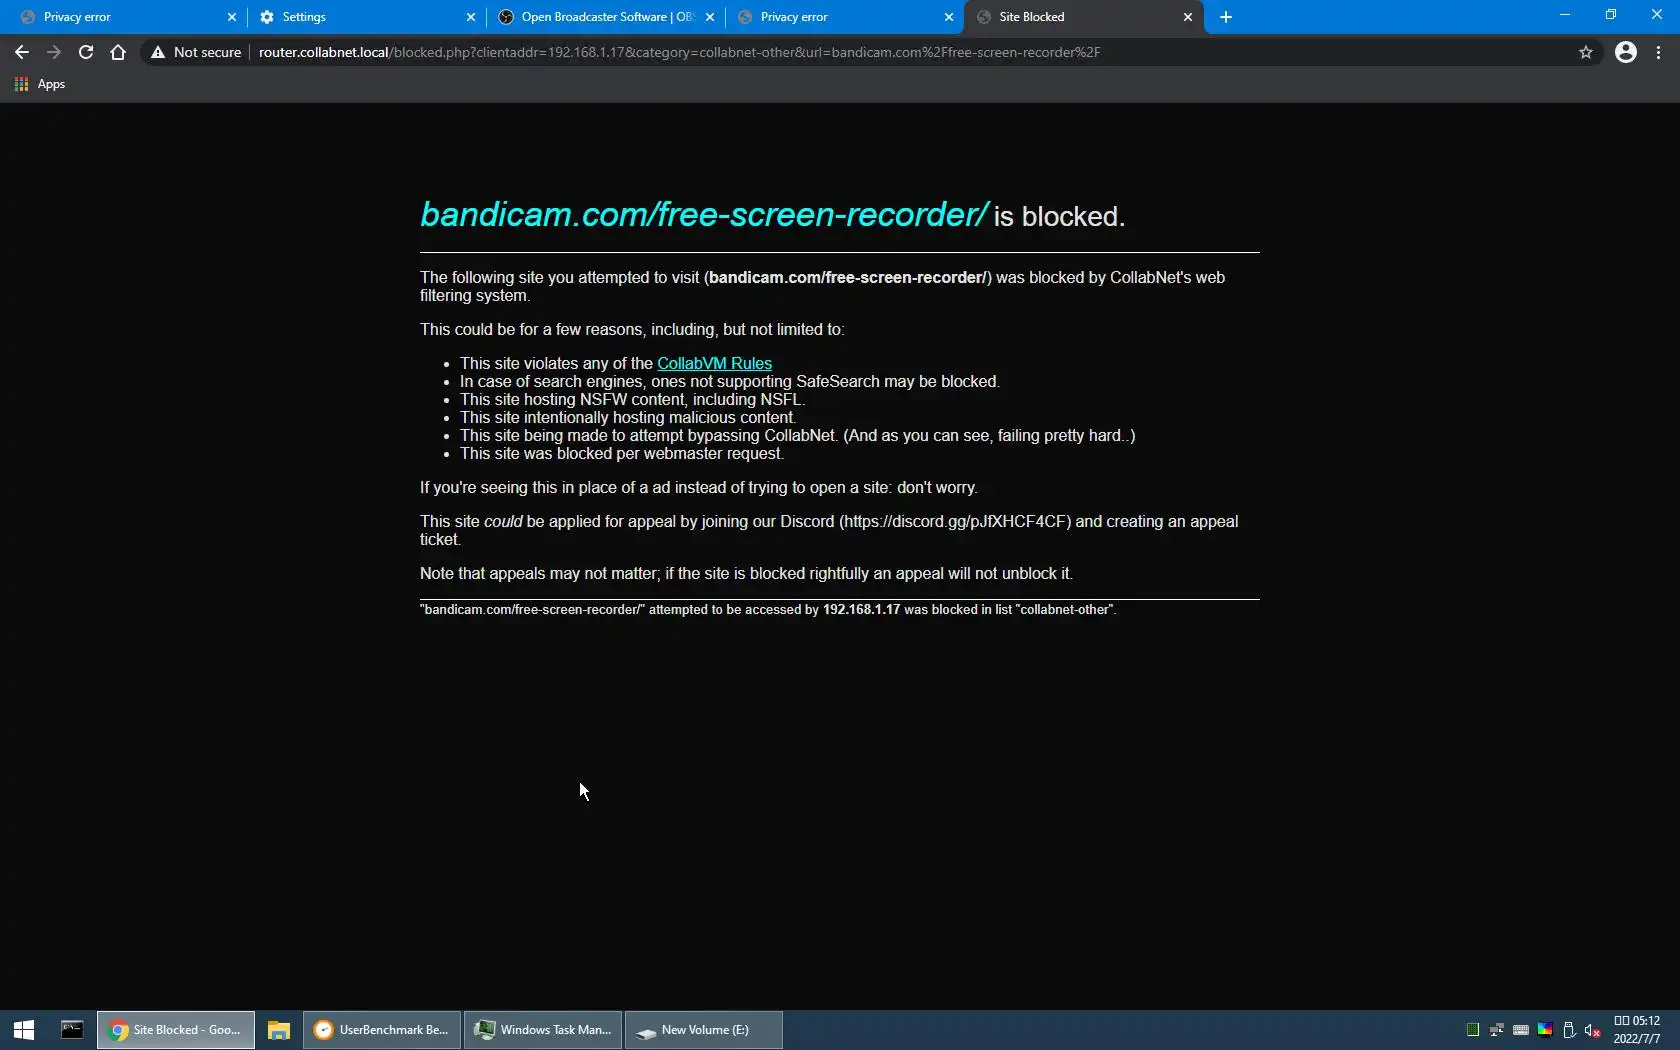Click the rainbow display tray icon
Viewport: 1680px width, 1050px height.
[1545, 1030]
